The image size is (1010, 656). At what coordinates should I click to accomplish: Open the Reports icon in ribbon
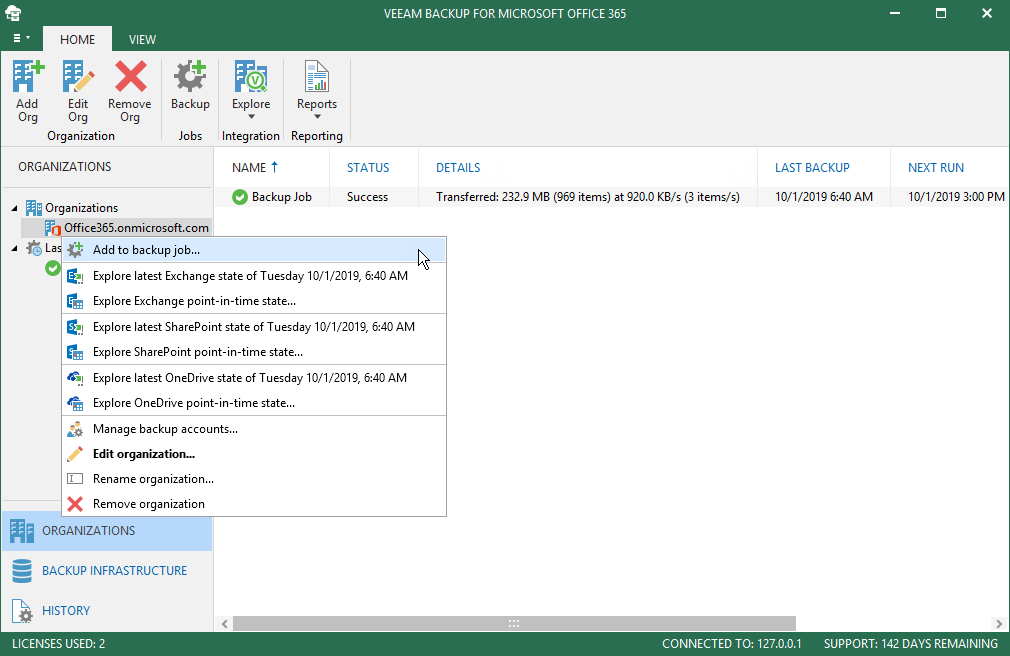point(316,76)
